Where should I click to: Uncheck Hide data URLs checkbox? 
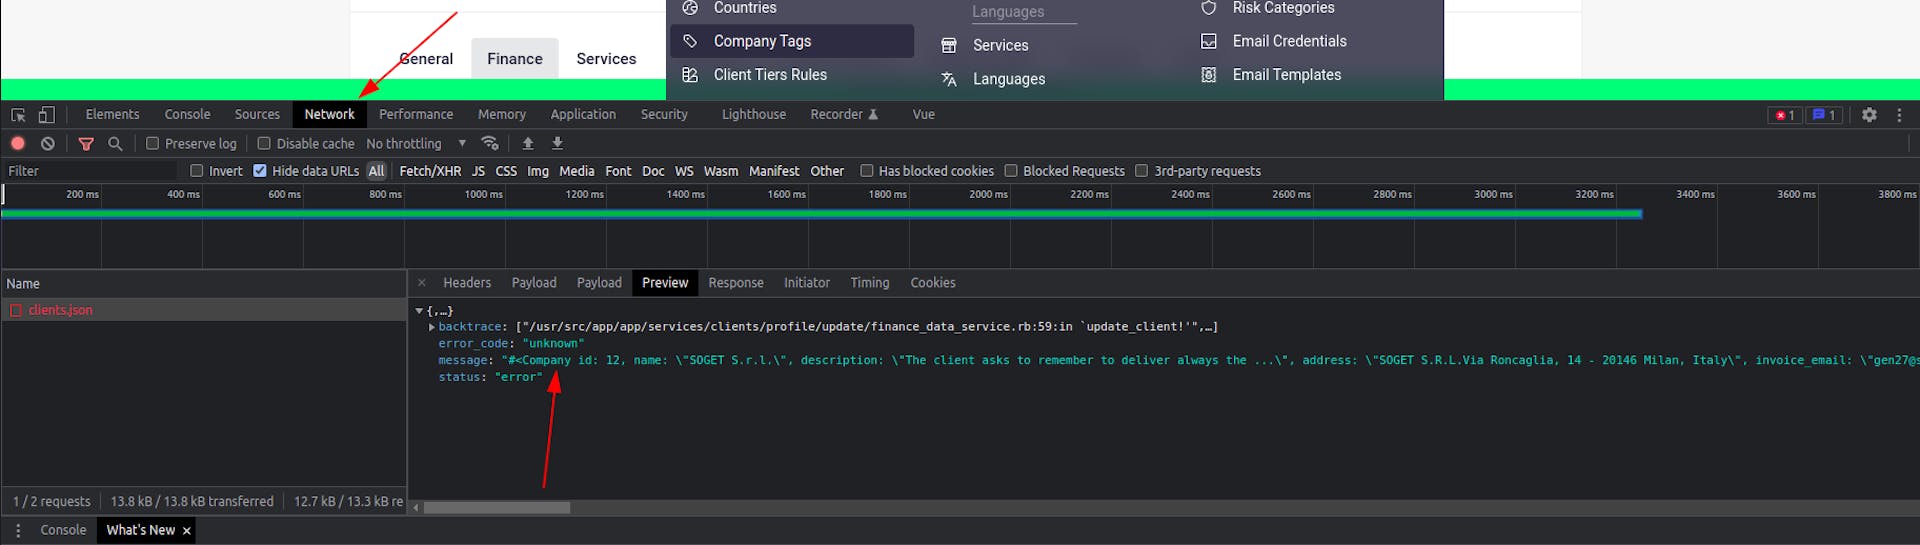(x=260, y=171)
